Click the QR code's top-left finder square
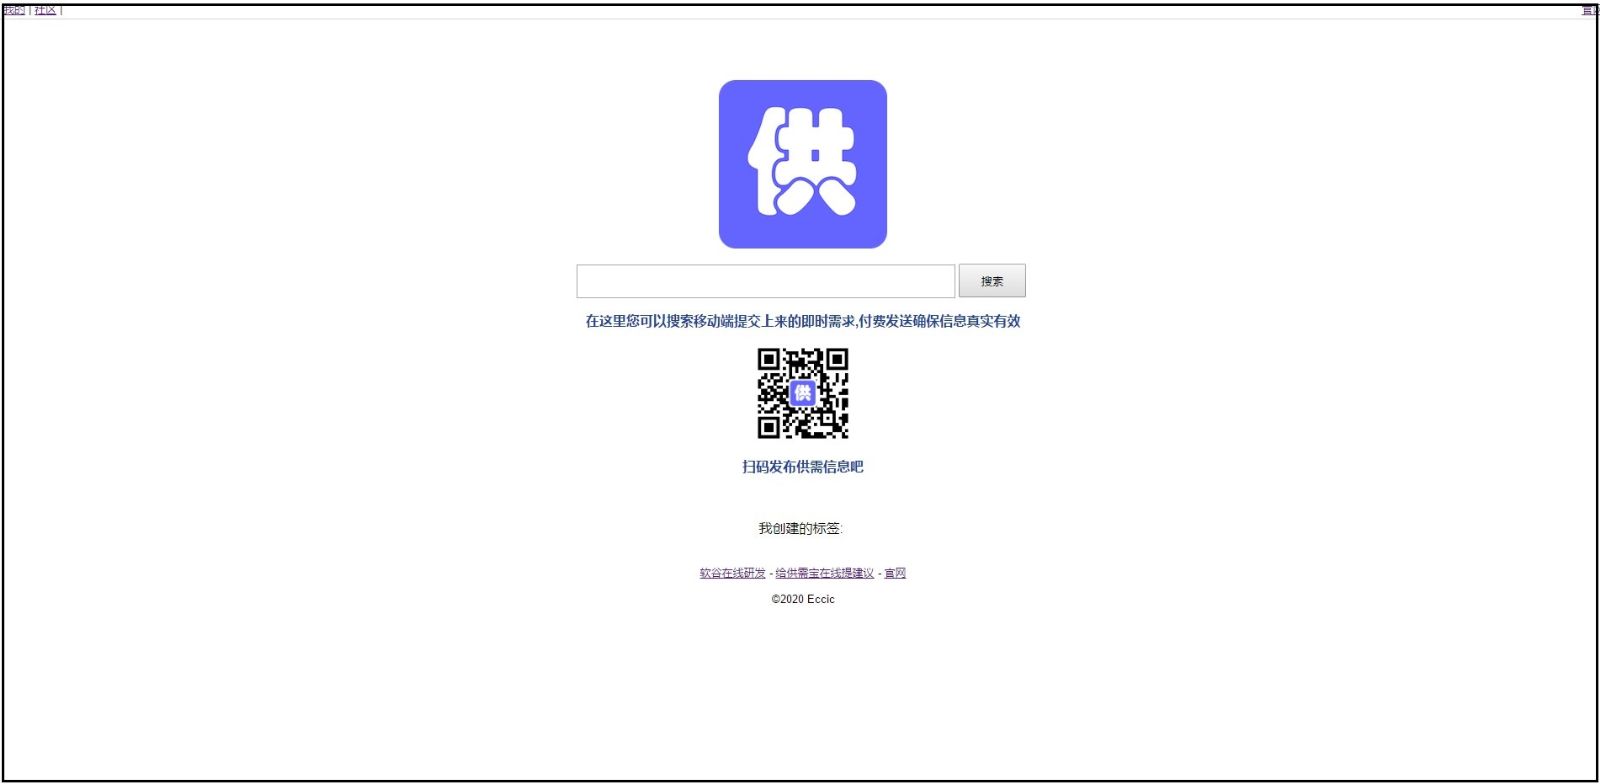The image size is (1600, 784). [x=768, y=359]
